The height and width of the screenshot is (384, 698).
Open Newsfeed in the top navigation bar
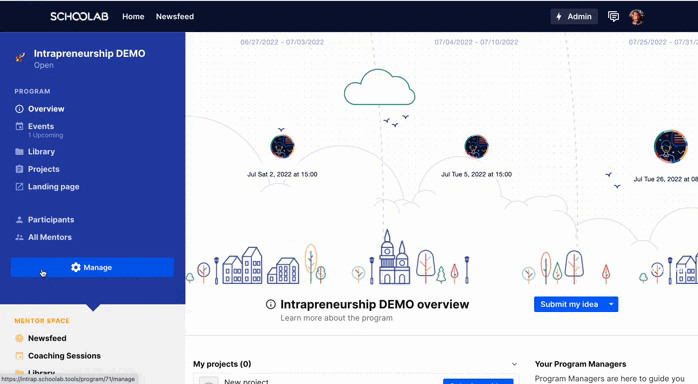[174, 16]
